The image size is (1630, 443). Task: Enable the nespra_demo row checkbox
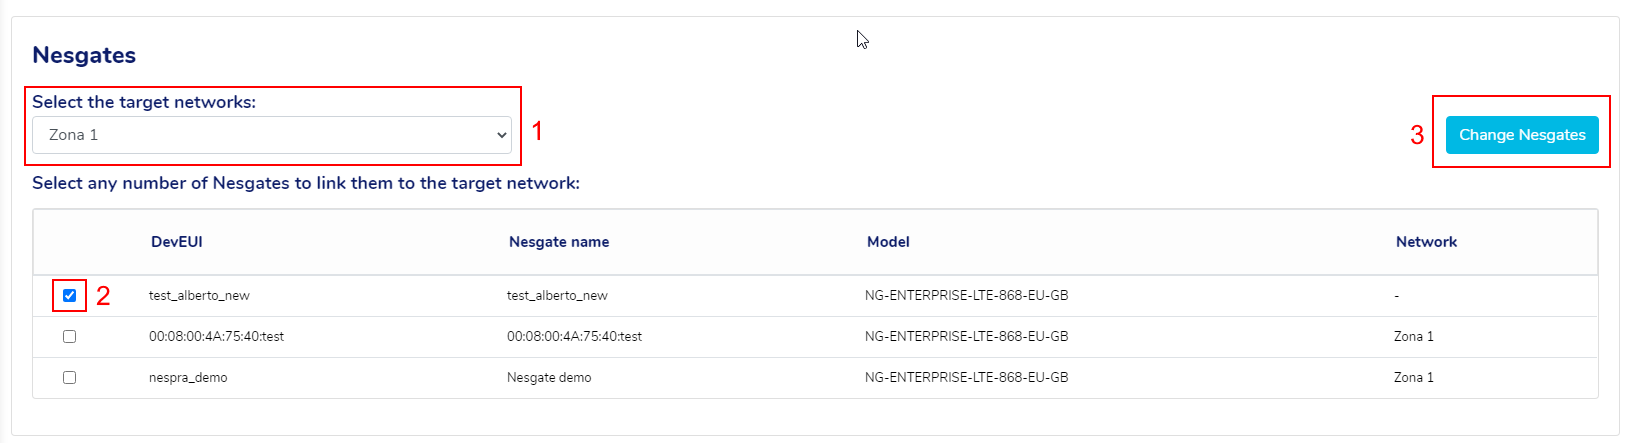69,378
